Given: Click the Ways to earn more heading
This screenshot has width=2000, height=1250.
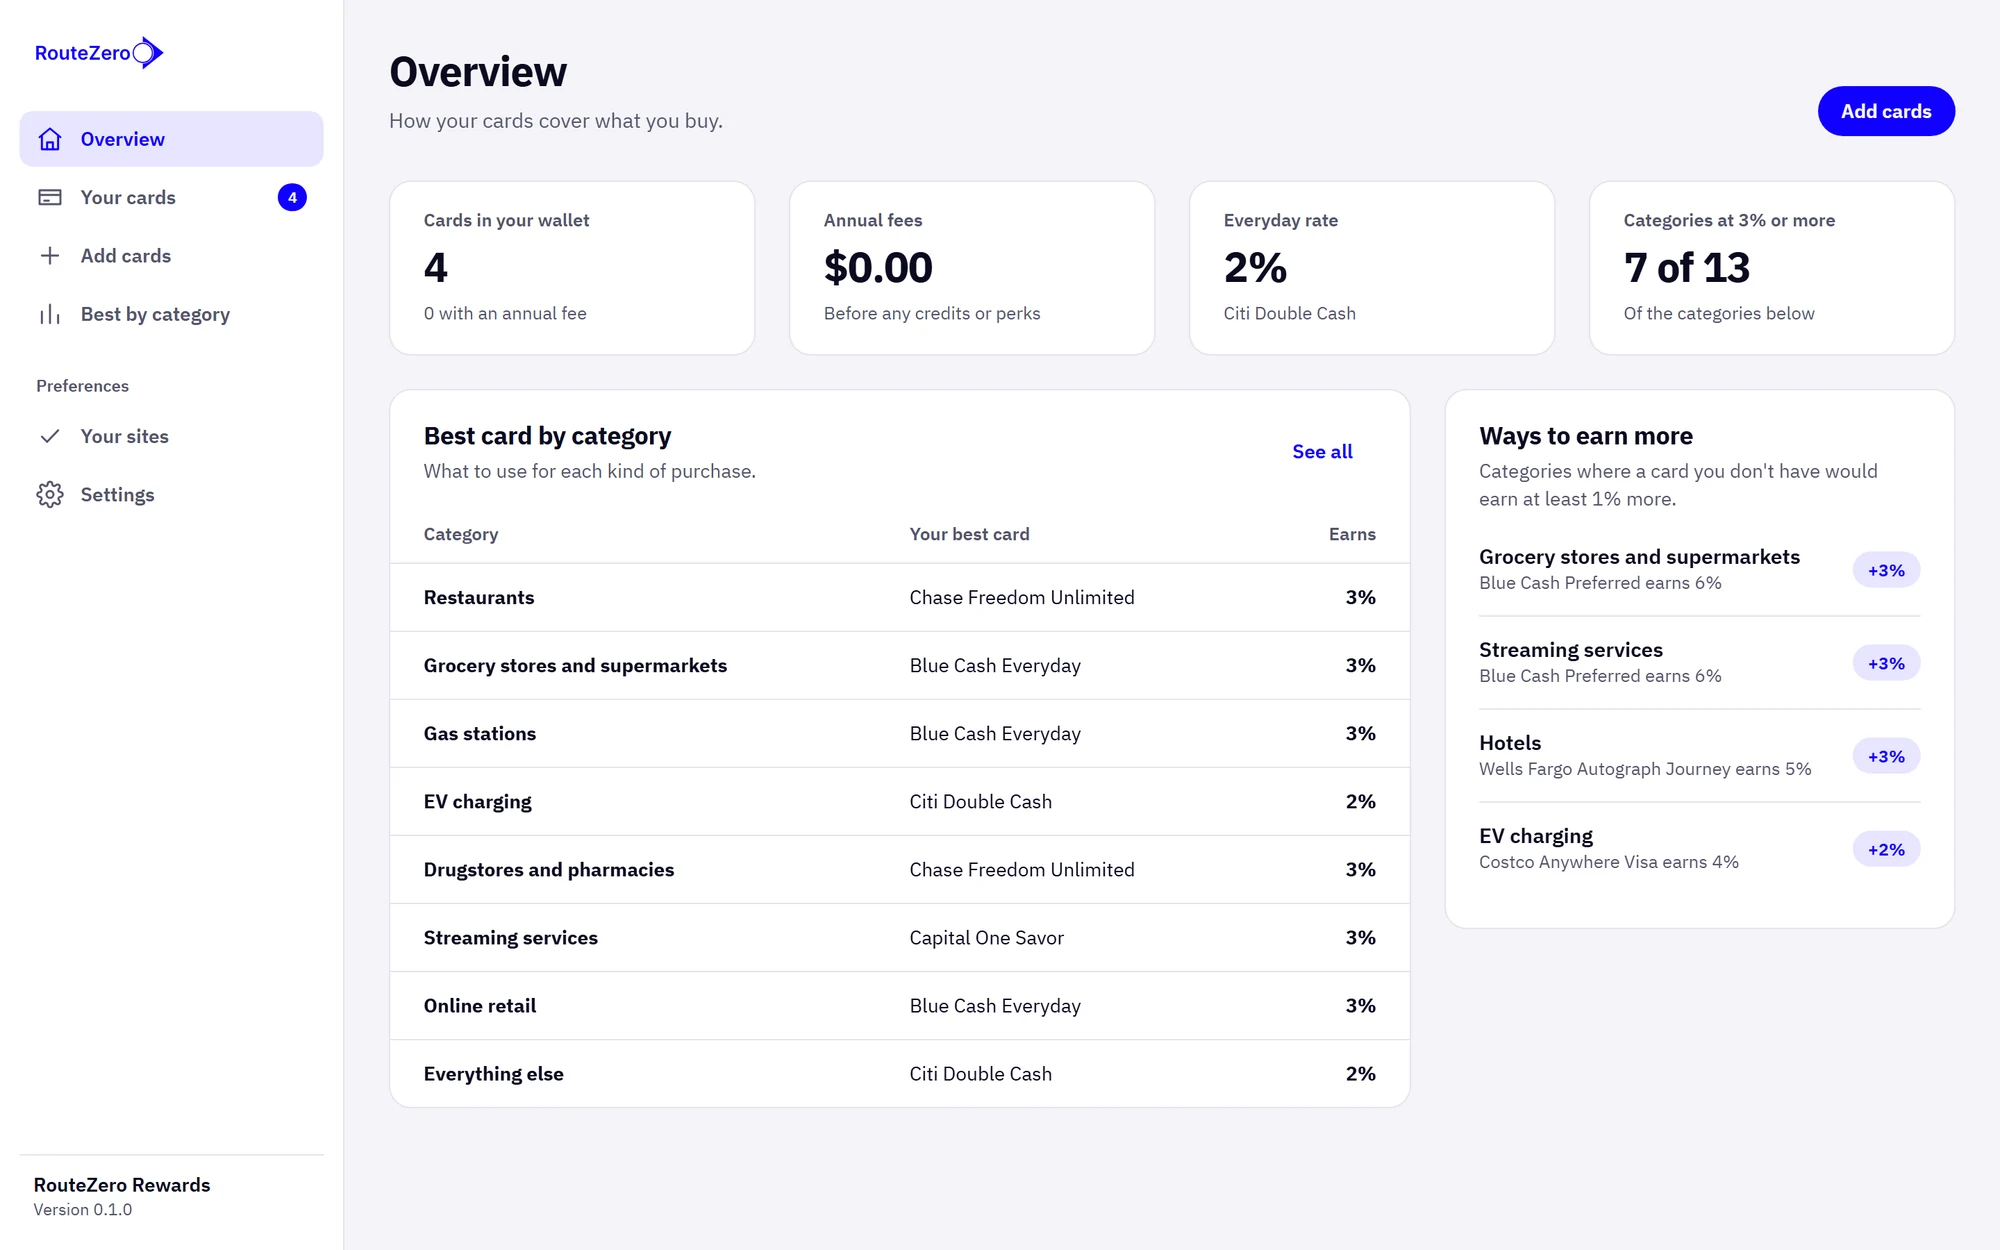Looking at the screenshot, I should click(x=1586, y=436).
